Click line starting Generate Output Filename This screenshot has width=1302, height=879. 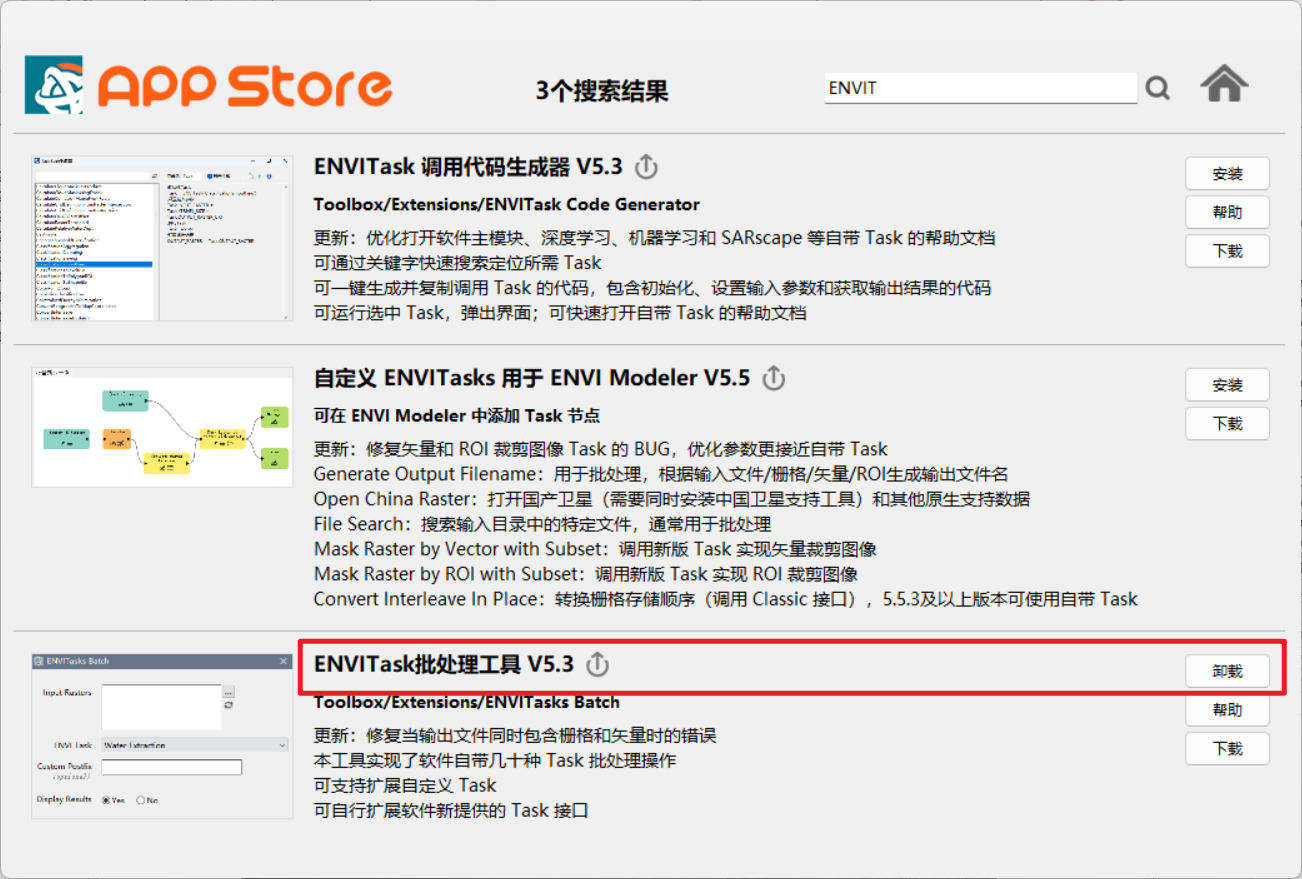[x=661, y=474]
